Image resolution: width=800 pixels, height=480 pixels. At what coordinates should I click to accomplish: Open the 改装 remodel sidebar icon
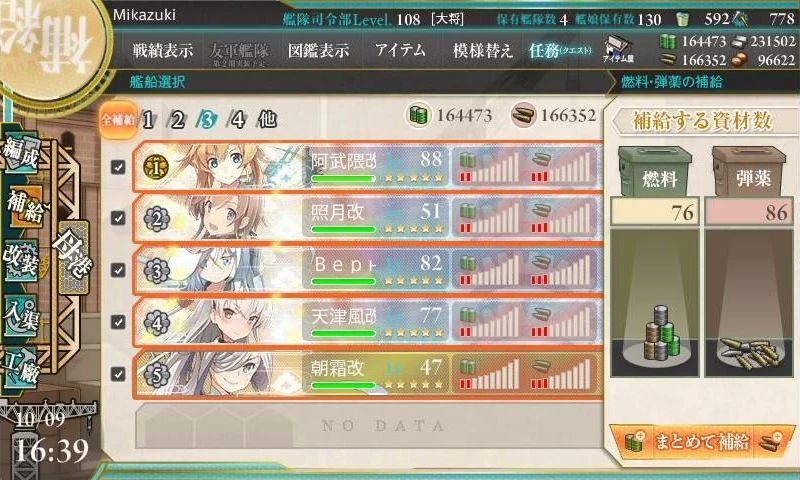[x=21, y=260]
